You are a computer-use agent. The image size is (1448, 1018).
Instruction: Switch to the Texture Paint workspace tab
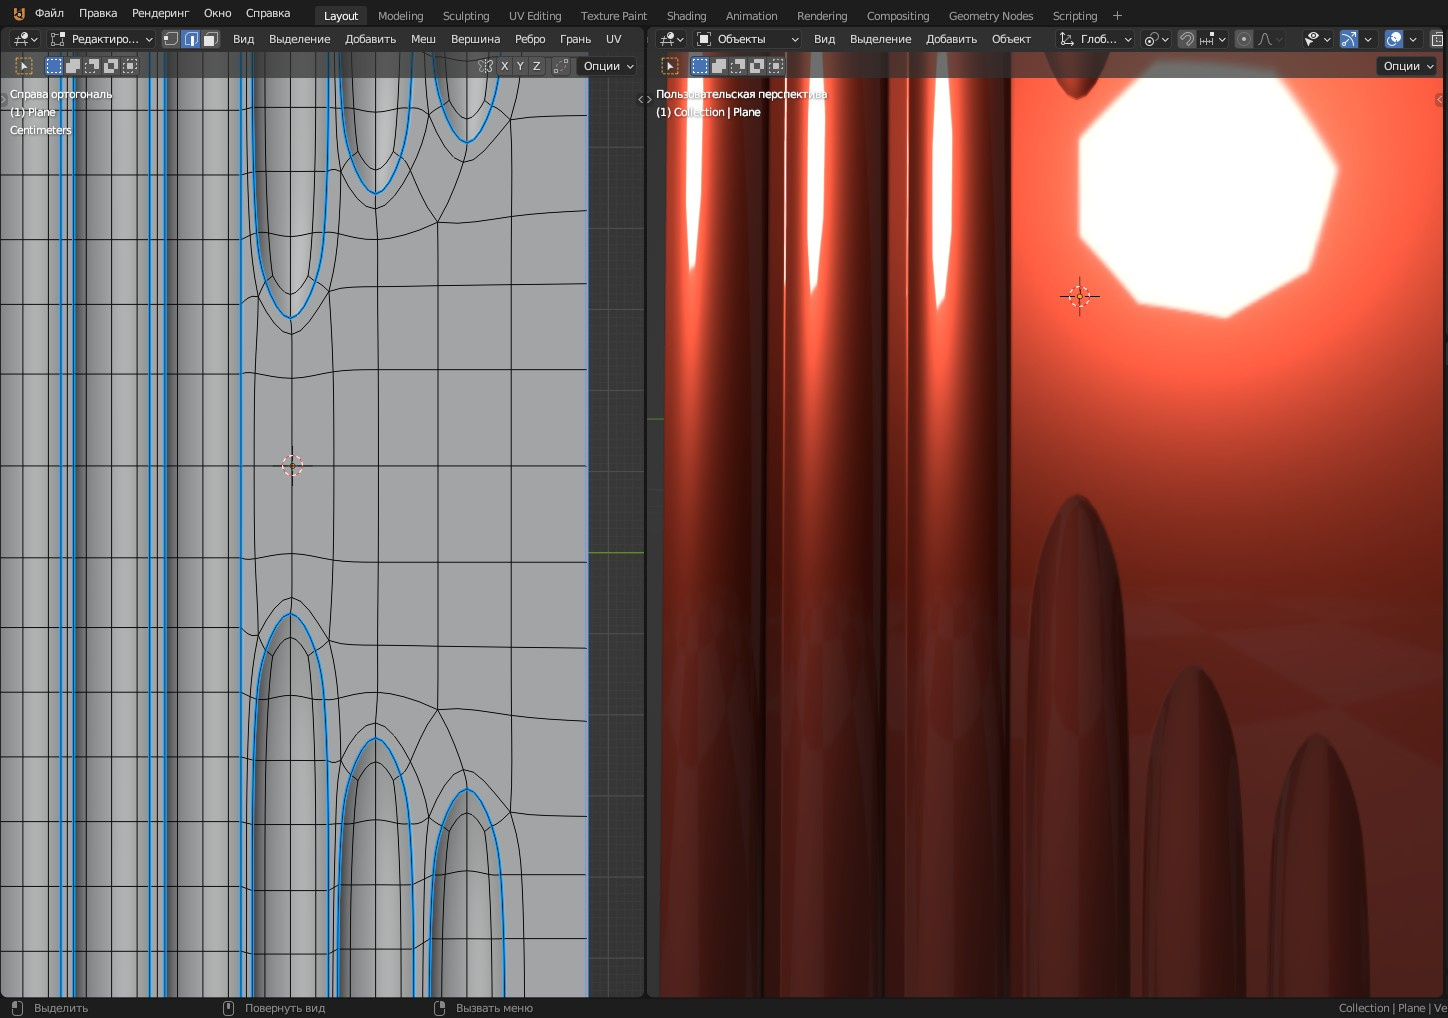614,16
